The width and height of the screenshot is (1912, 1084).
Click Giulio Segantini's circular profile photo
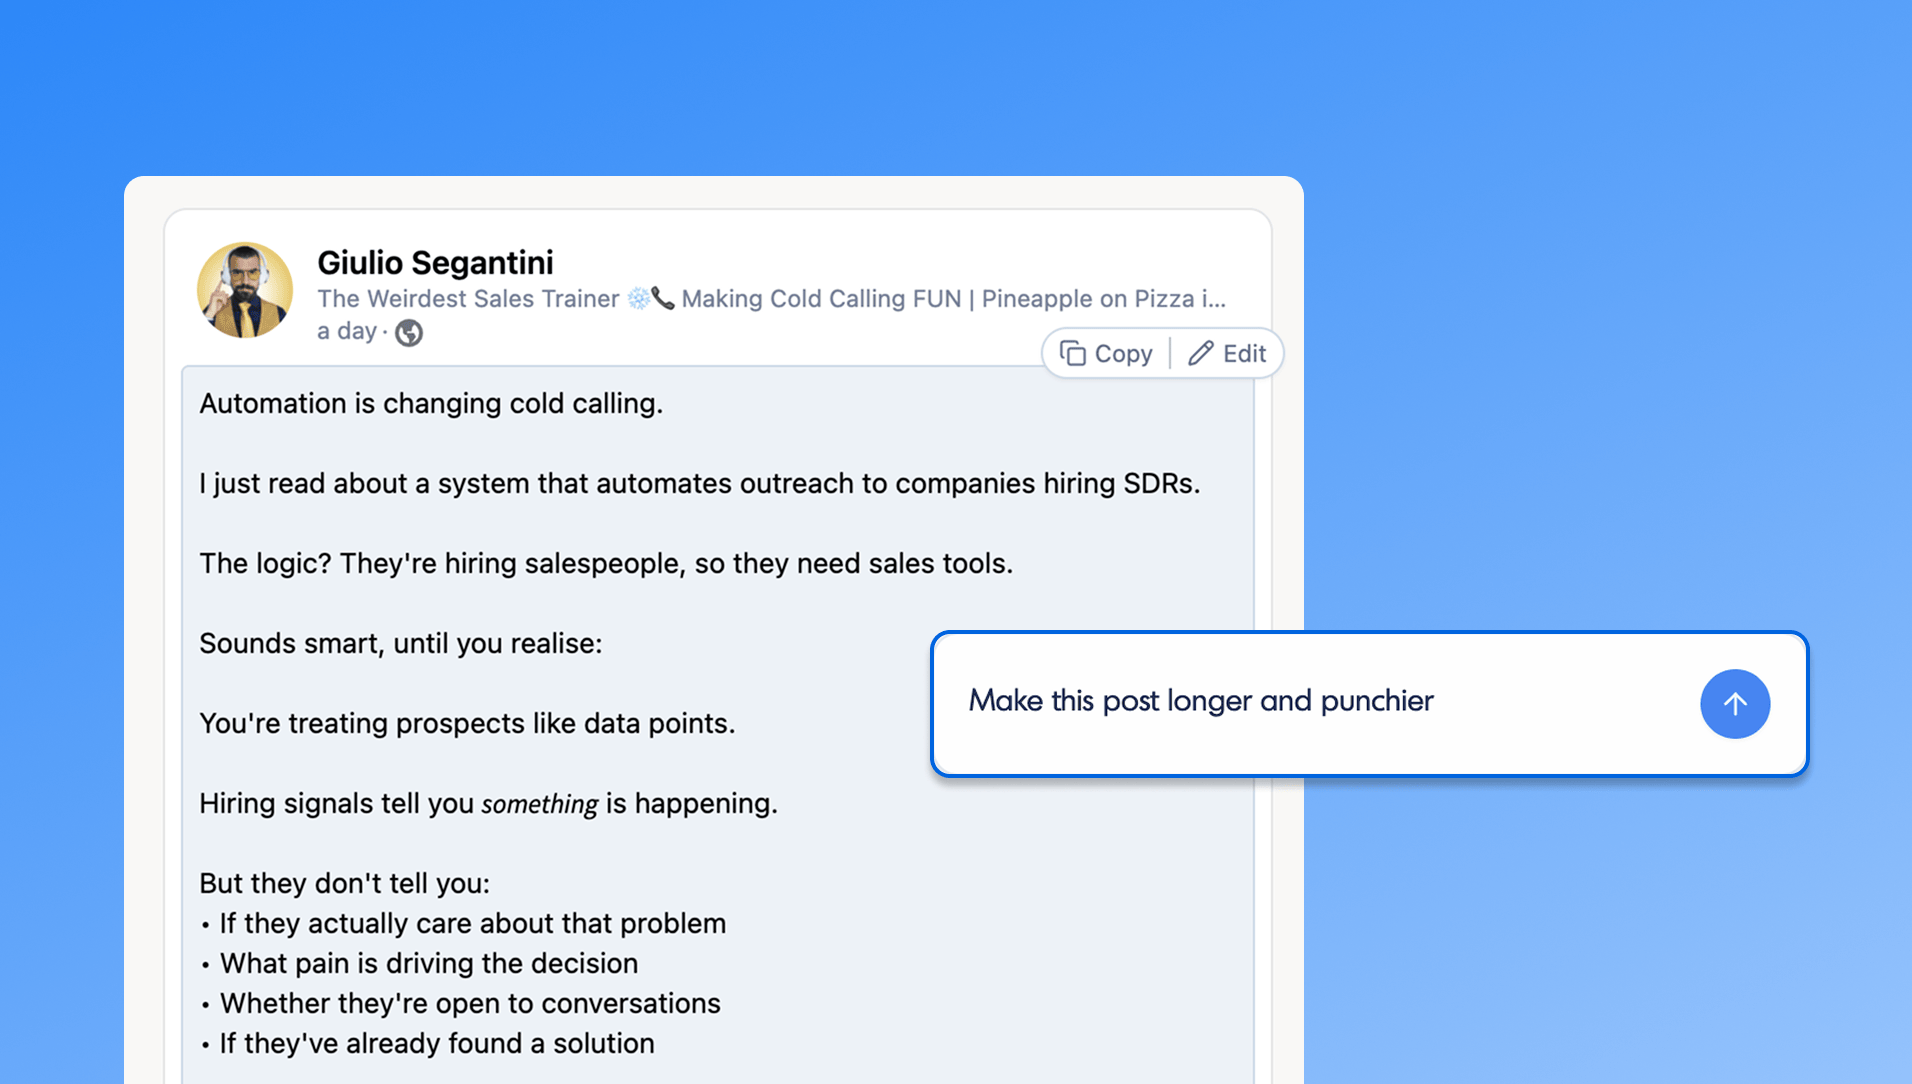coord(244,290)
